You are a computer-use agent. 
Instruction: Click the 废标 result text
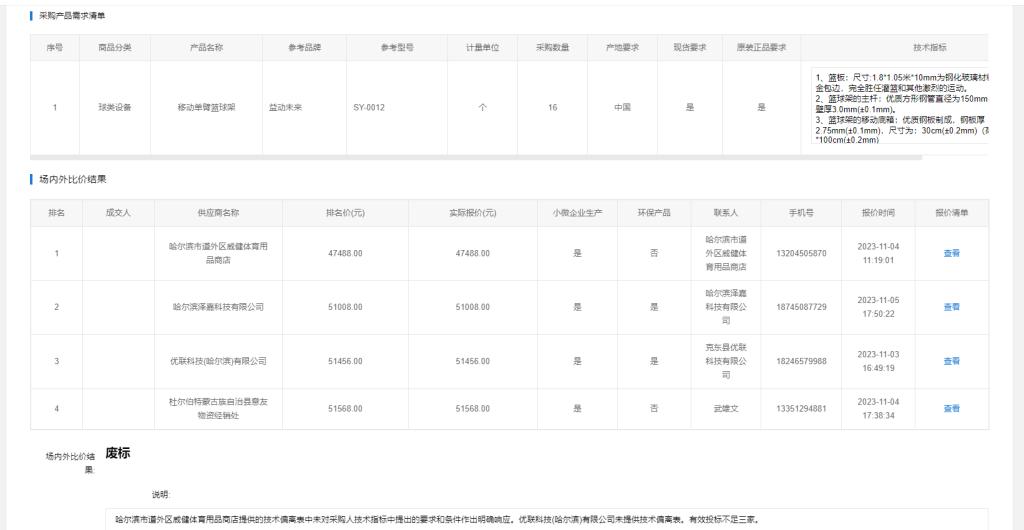(x=120, y=453)
